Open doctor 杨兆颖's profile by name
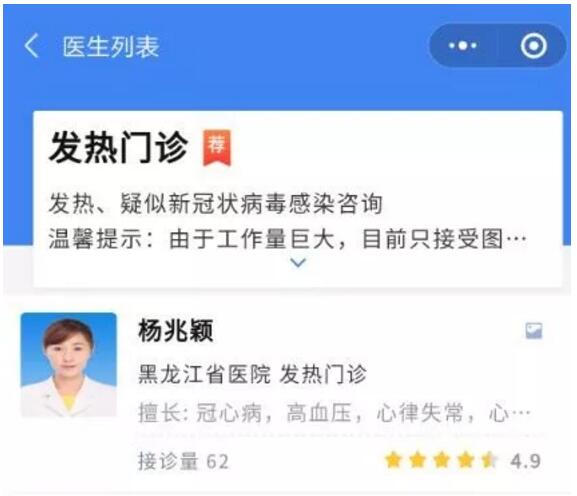The height and width of the screenshot is (496, 577). (x=176, y=330)
